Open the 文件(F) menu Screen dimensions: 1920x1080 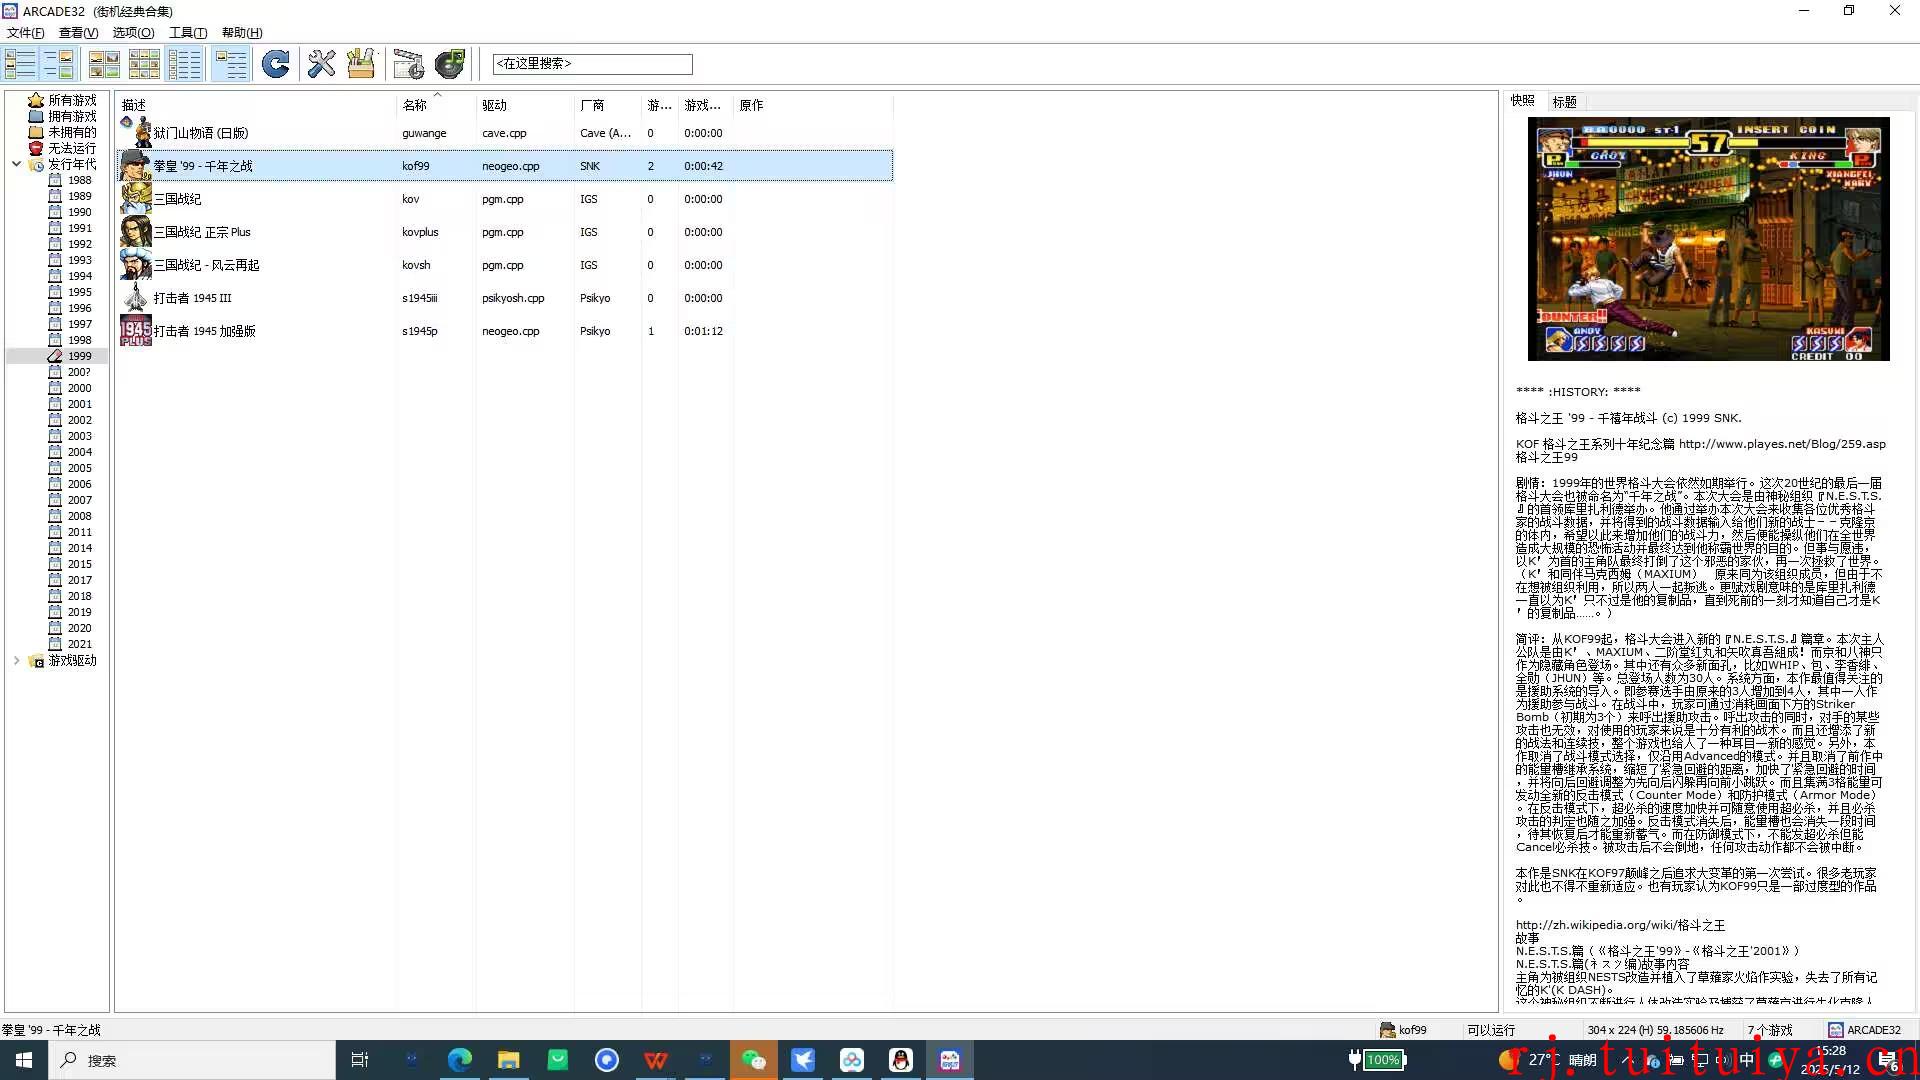coord(25,32)
